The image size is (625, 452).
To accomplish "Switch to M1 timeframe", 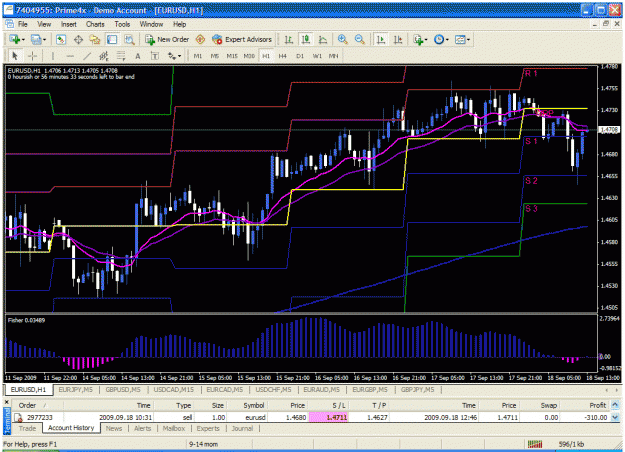I will tap(198, 56).
